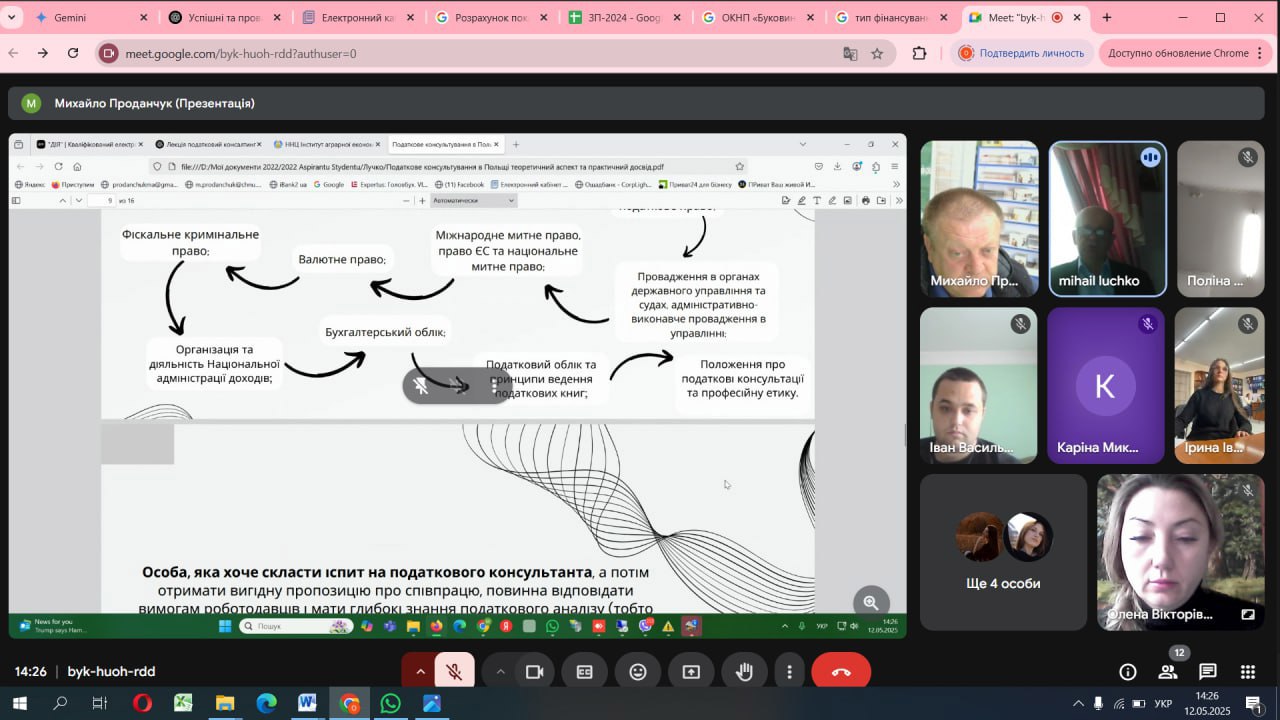Viewport: 1280px width, 720px height.
Task: Click the Подтвердить личность profile button
Action: (1021, 53)
